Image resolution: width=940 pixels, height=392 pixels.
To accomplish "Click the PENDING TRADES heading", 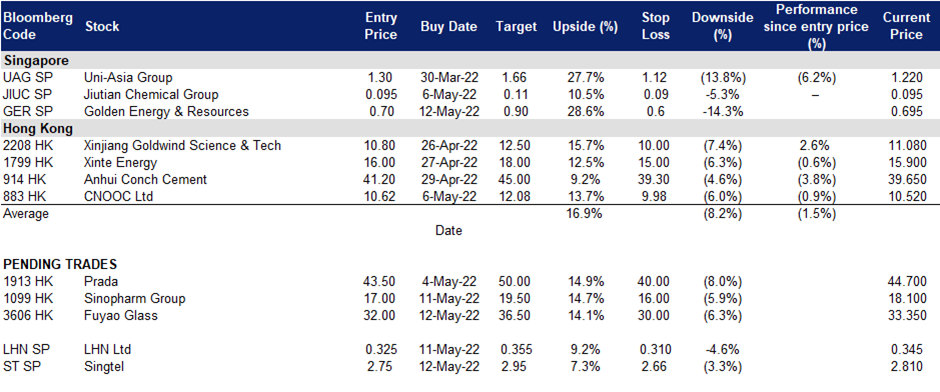I will tap(61, 264).
